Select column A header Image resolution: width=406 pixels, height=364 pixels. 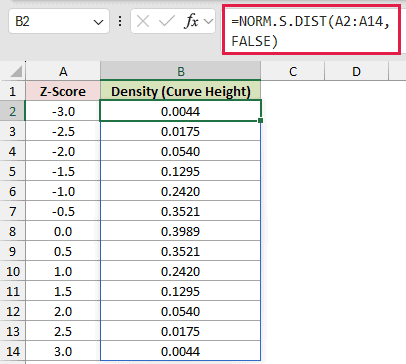click(x=63, y=71)
